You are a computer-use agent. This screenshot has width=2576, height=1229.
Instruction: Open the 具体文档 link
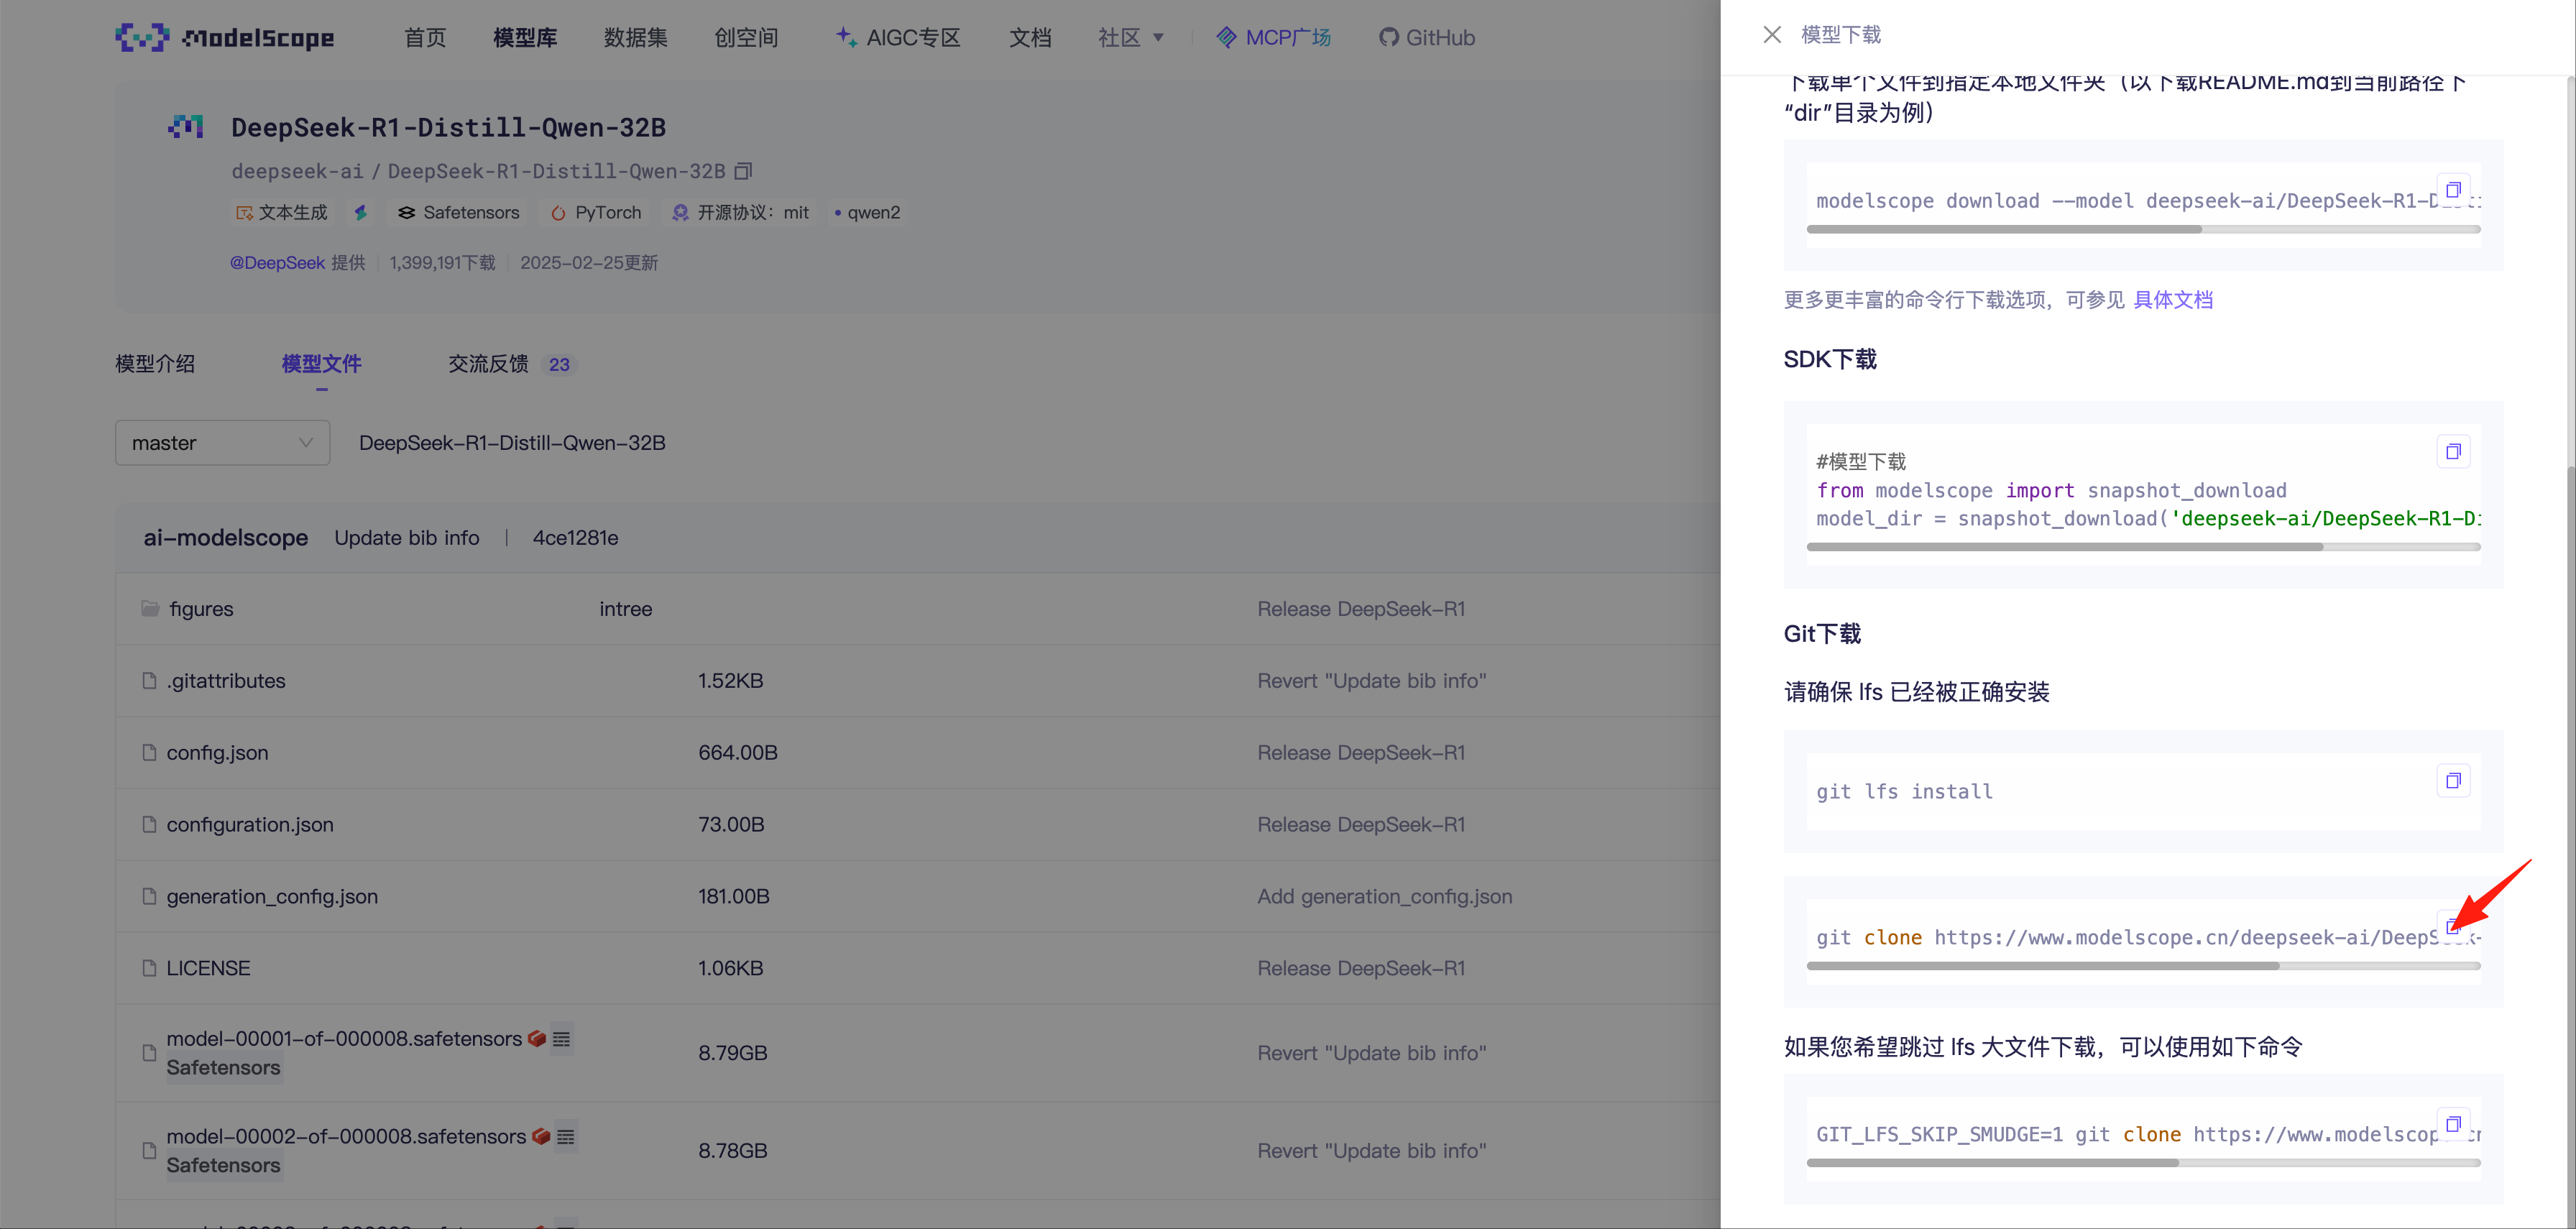(x=2172, y=300)
